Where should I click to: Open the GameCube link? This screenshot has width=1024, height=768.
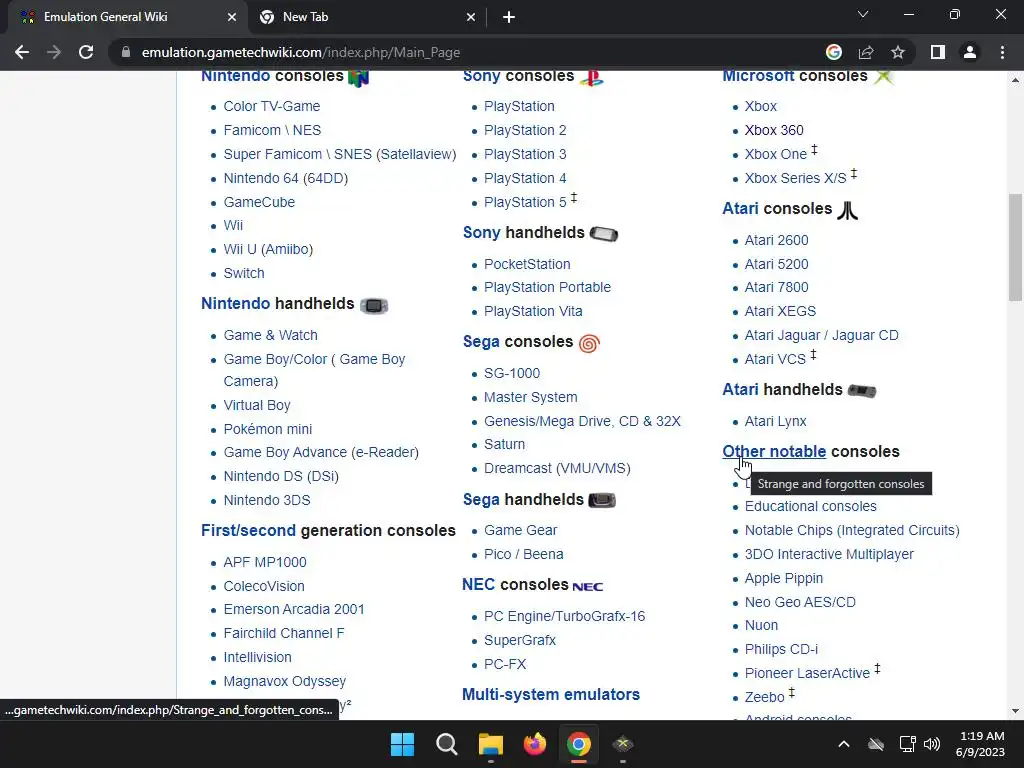259,202
